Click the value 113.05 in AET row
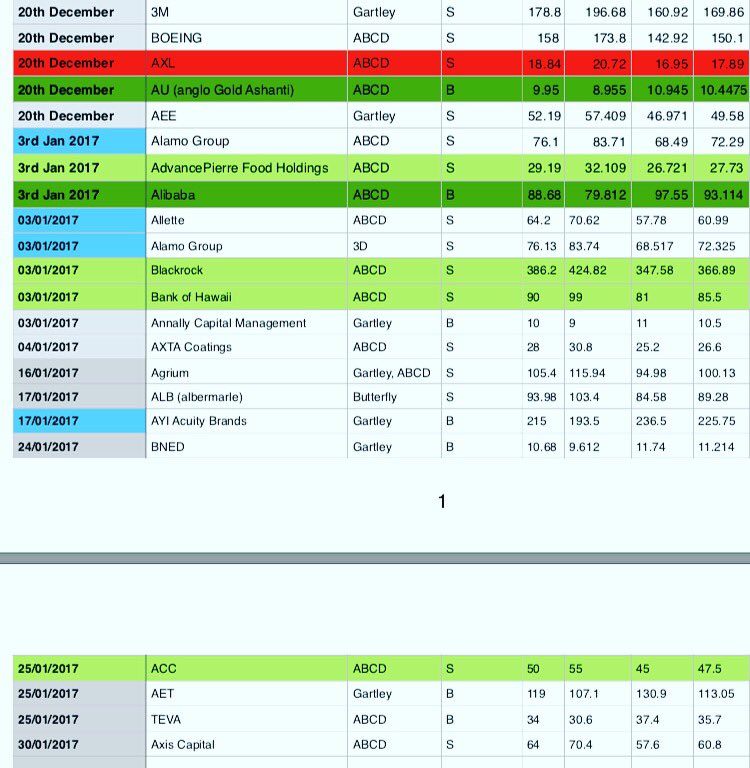This screenshot has width=750, height=768. point(716,694)
